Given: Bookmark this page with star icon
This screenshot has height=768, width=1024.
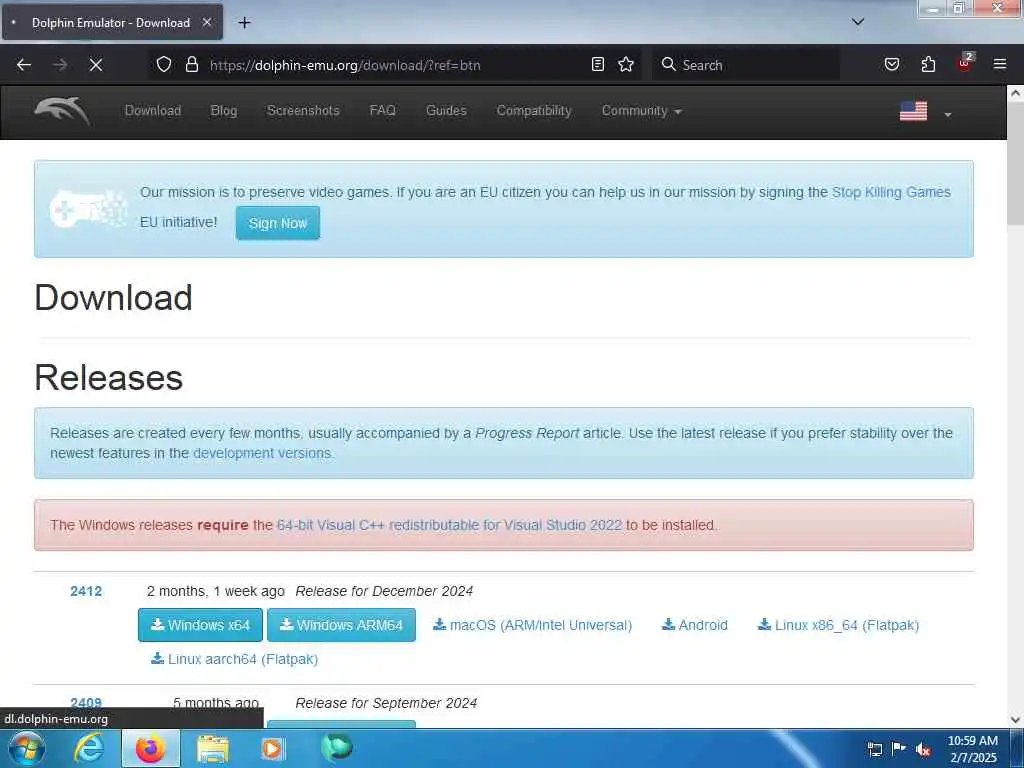Looking at the screenshot, I should pyautogui.click(x=626, y=64).
